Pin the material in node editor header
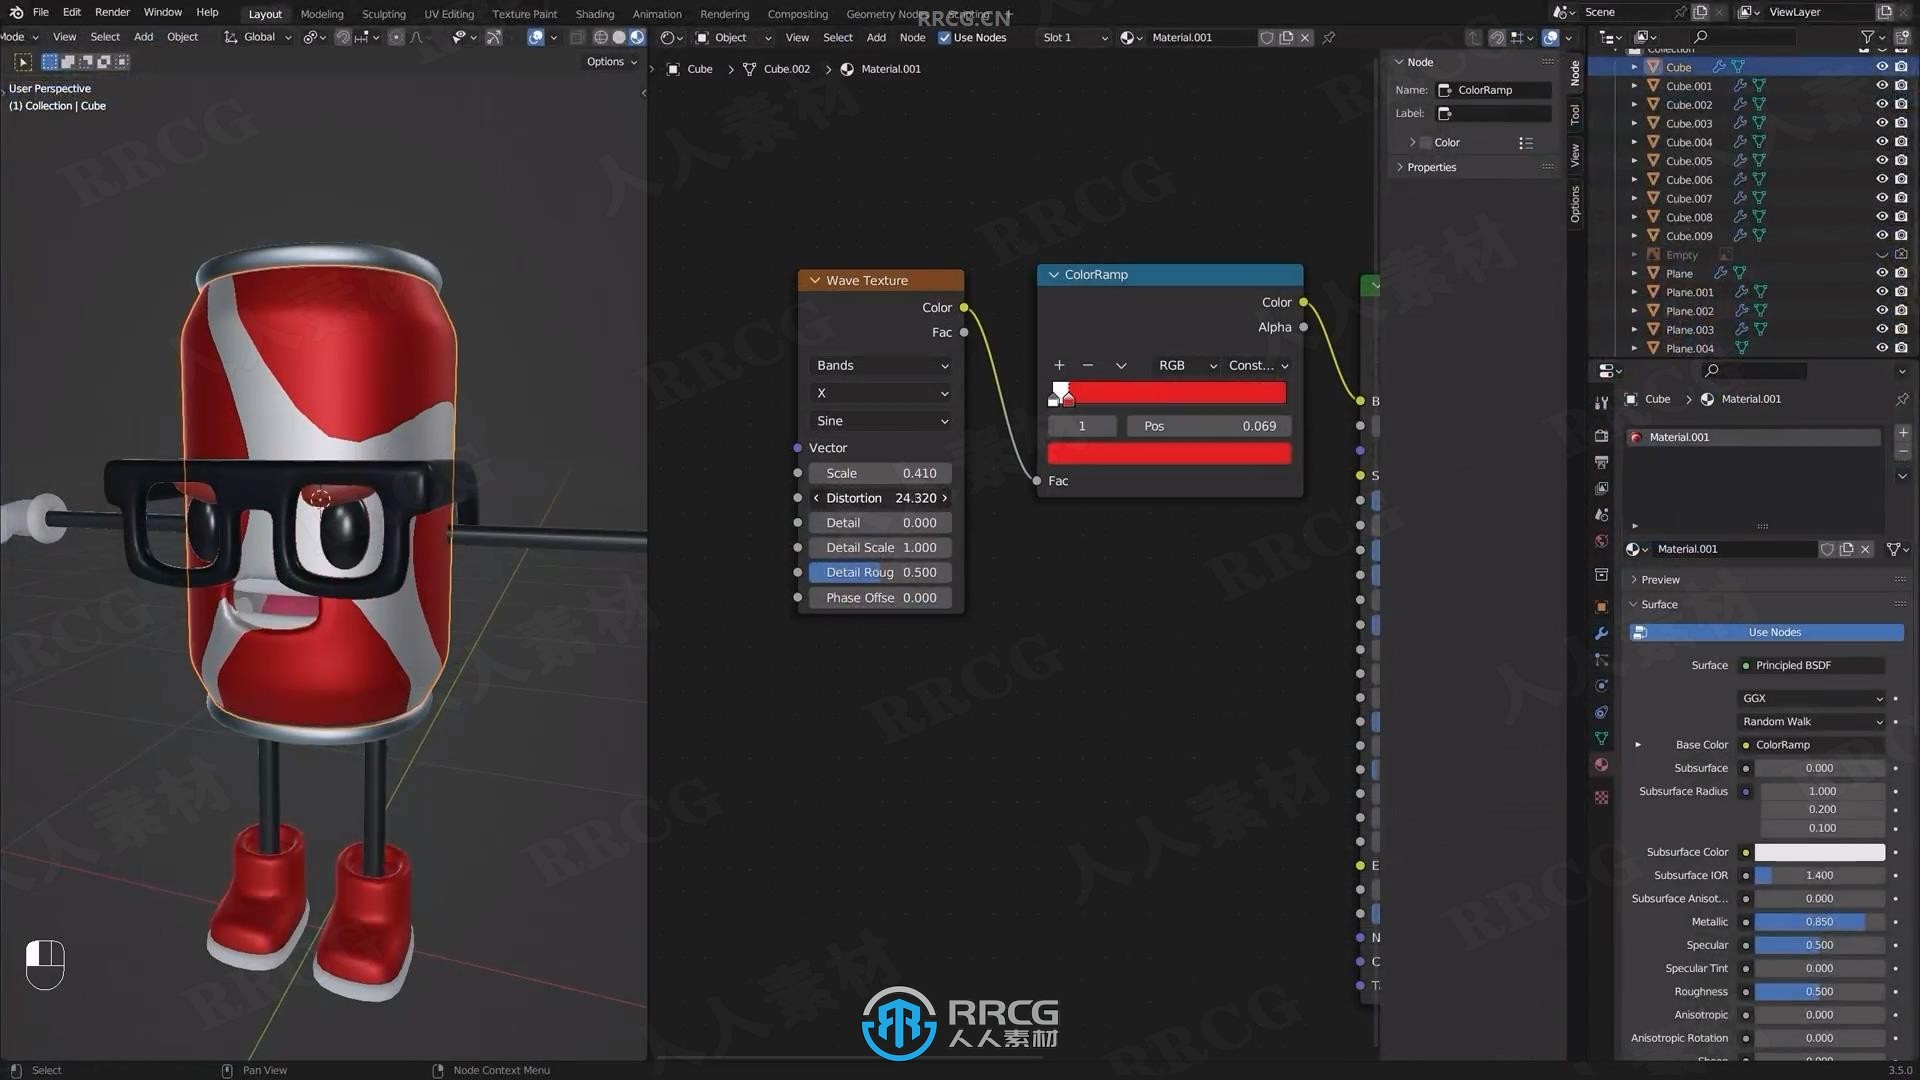 pyautogui.click(x=1329, y=37)
